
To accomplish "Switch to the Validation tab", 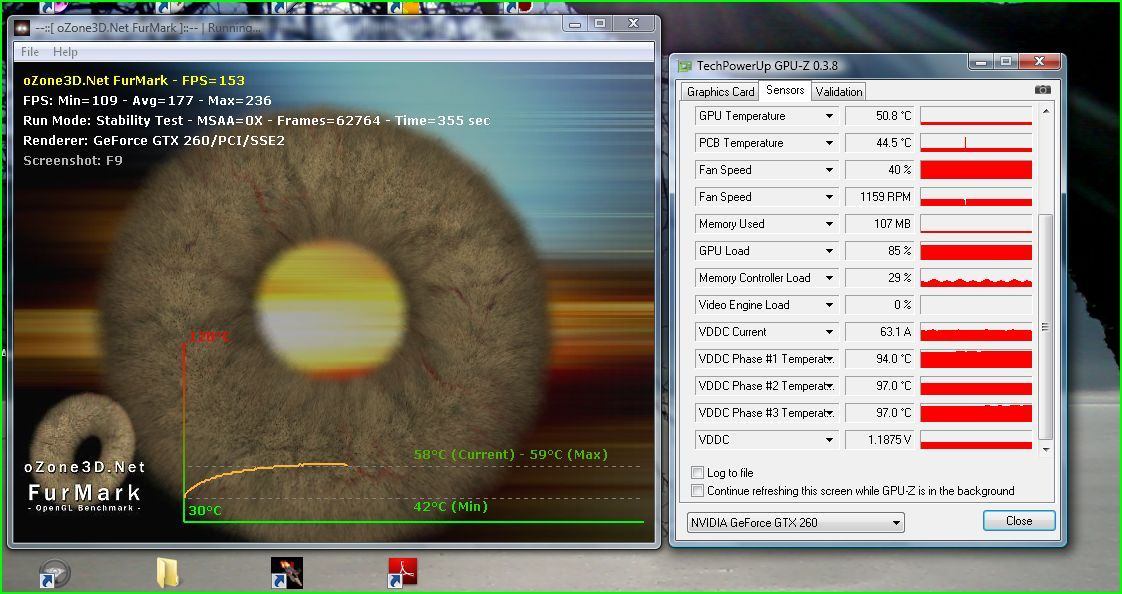I will [839, 92].
